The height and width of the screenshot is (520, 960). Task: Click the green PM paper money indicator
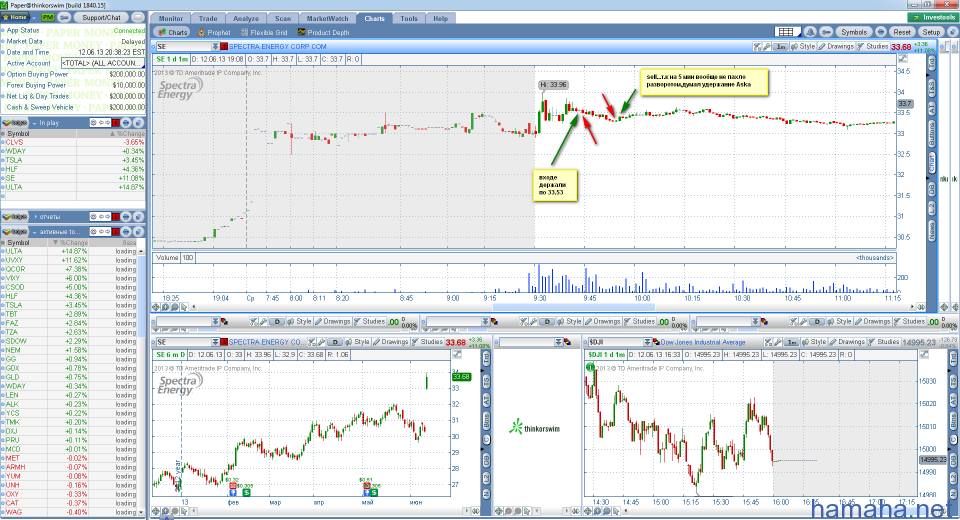tap(48, 18)
